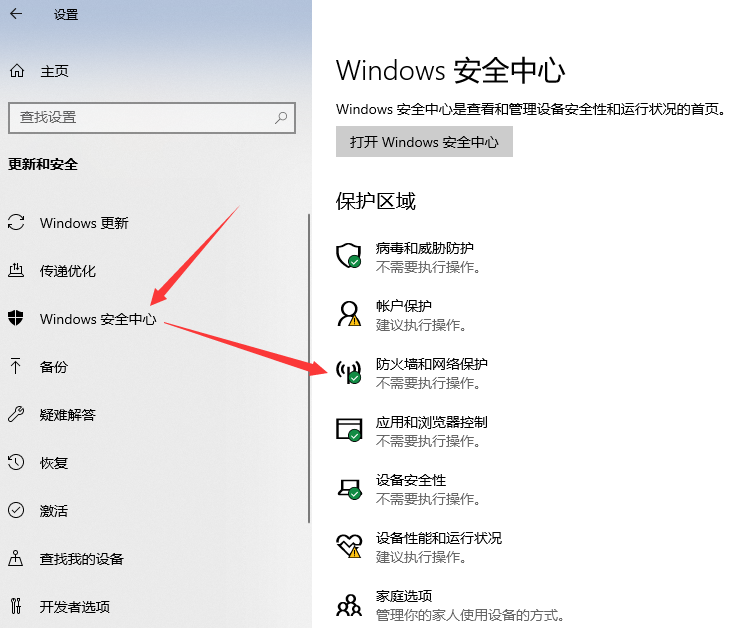Viewport: 748px width, 628px height.
Task: Click the Home (主页) house icon
Action: [x=17, y=71]
